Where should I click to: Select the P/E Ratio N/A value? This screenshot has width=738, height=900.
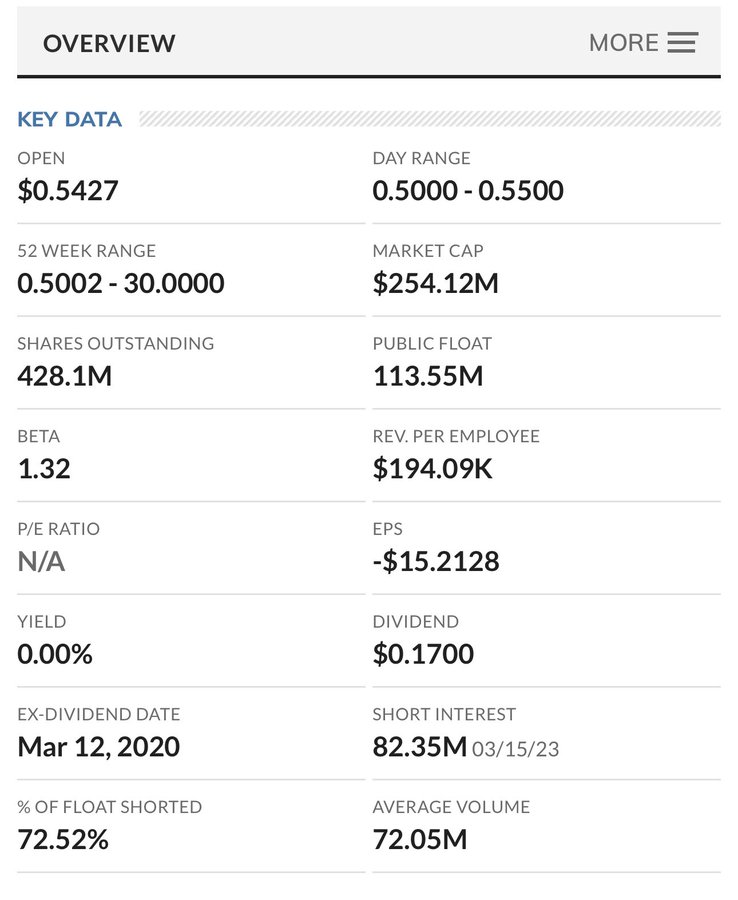41,561
